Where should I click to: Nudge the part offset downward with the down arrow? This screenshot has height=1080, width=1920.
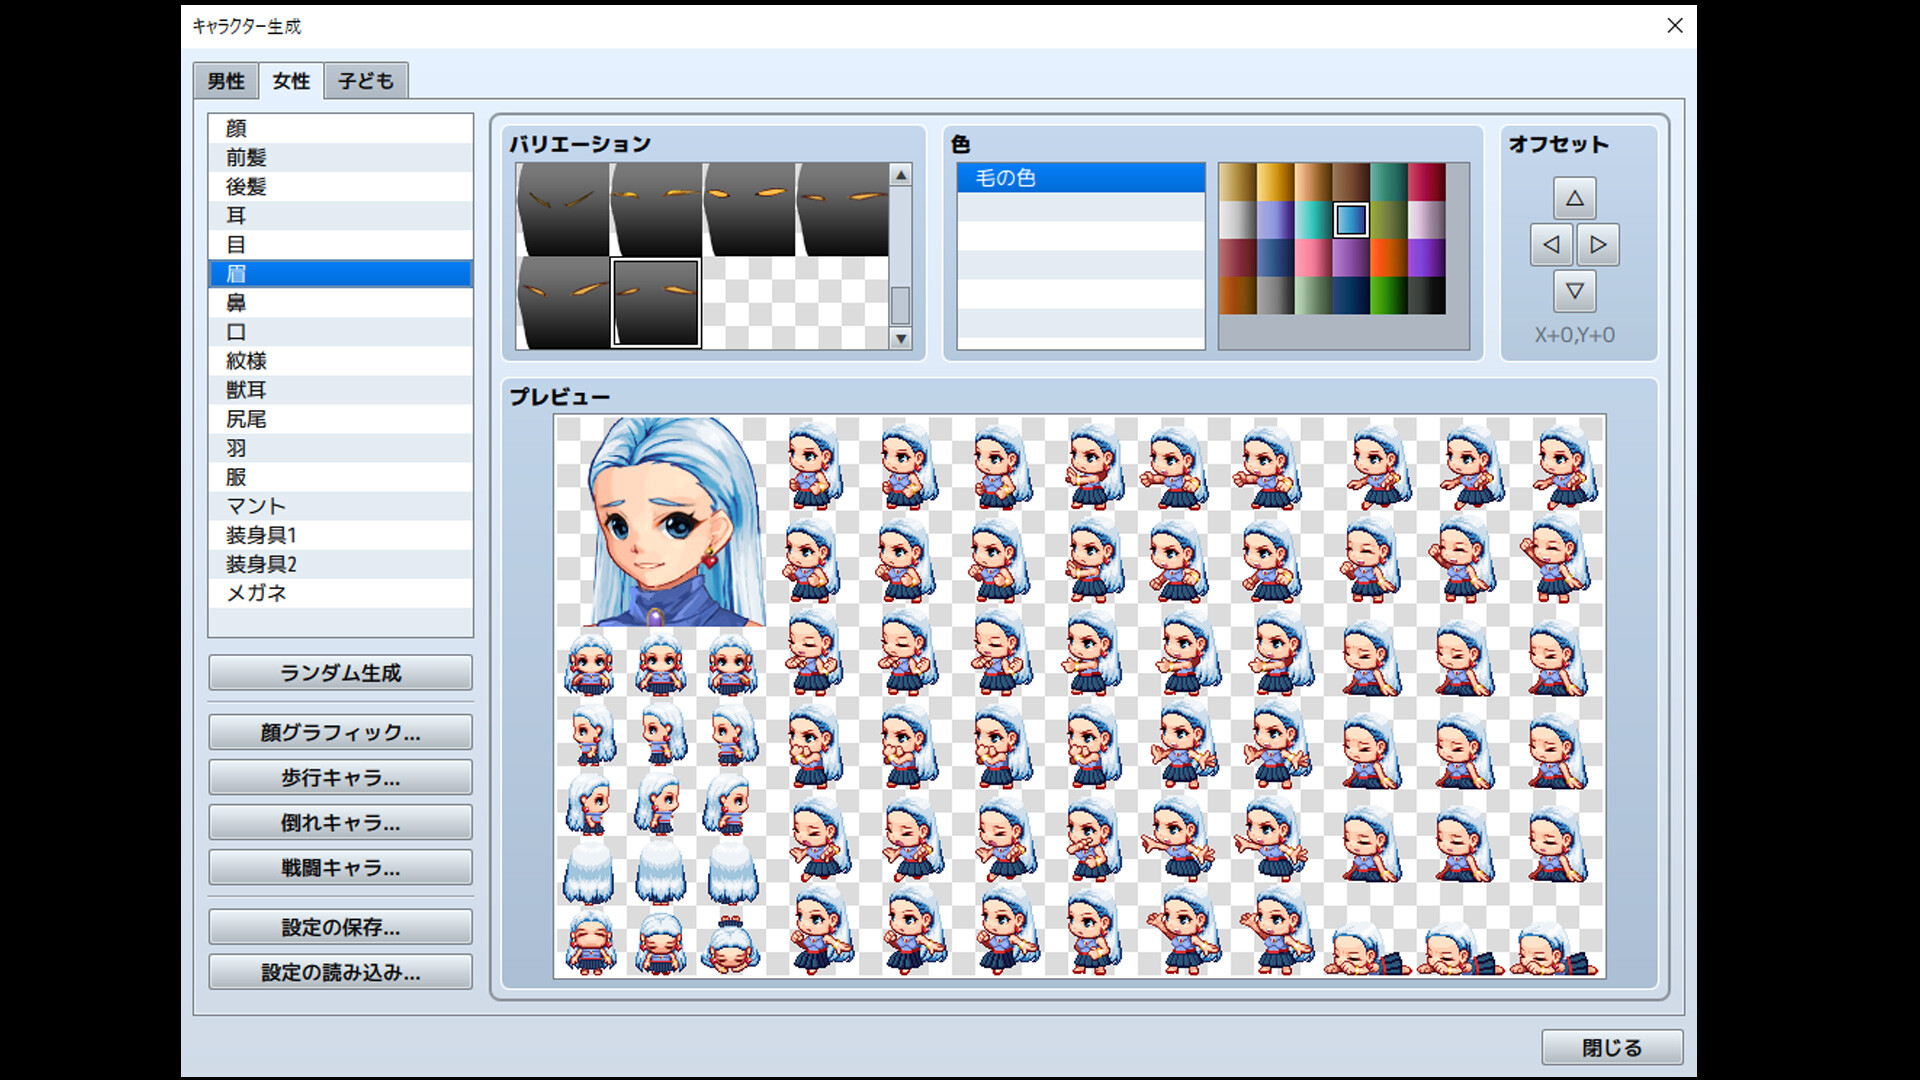pos(1575,291)
